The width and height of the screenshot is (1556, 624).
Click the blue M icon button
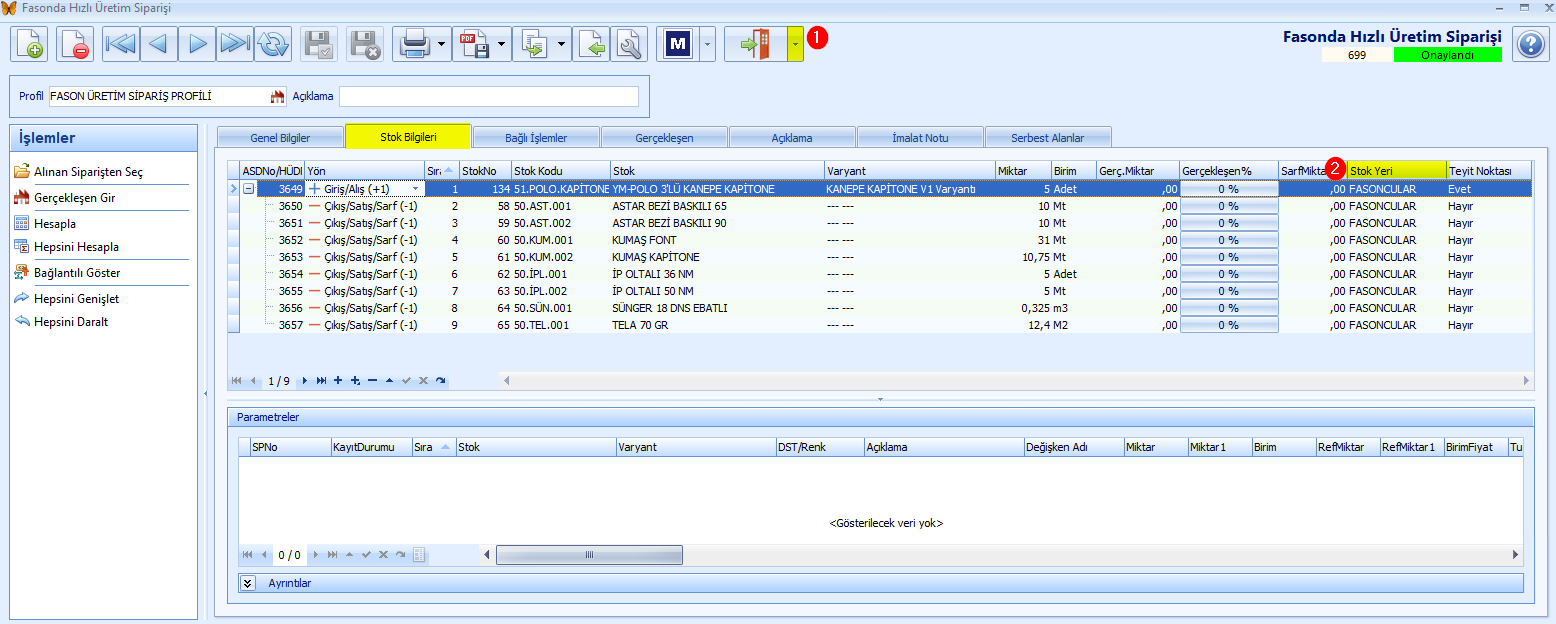point(679,44)
